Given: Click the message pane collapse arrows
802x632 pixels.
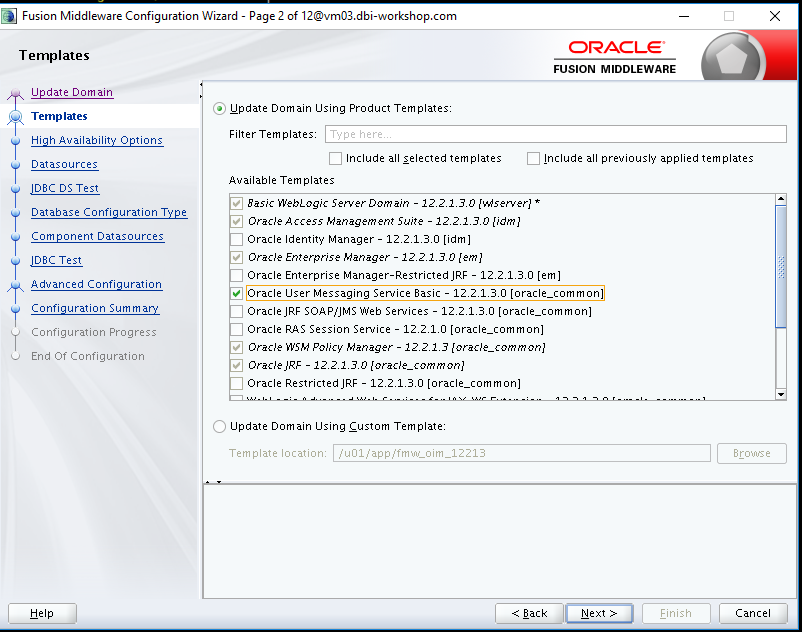Looking at the screenshot, I should [x=213, y=482].
